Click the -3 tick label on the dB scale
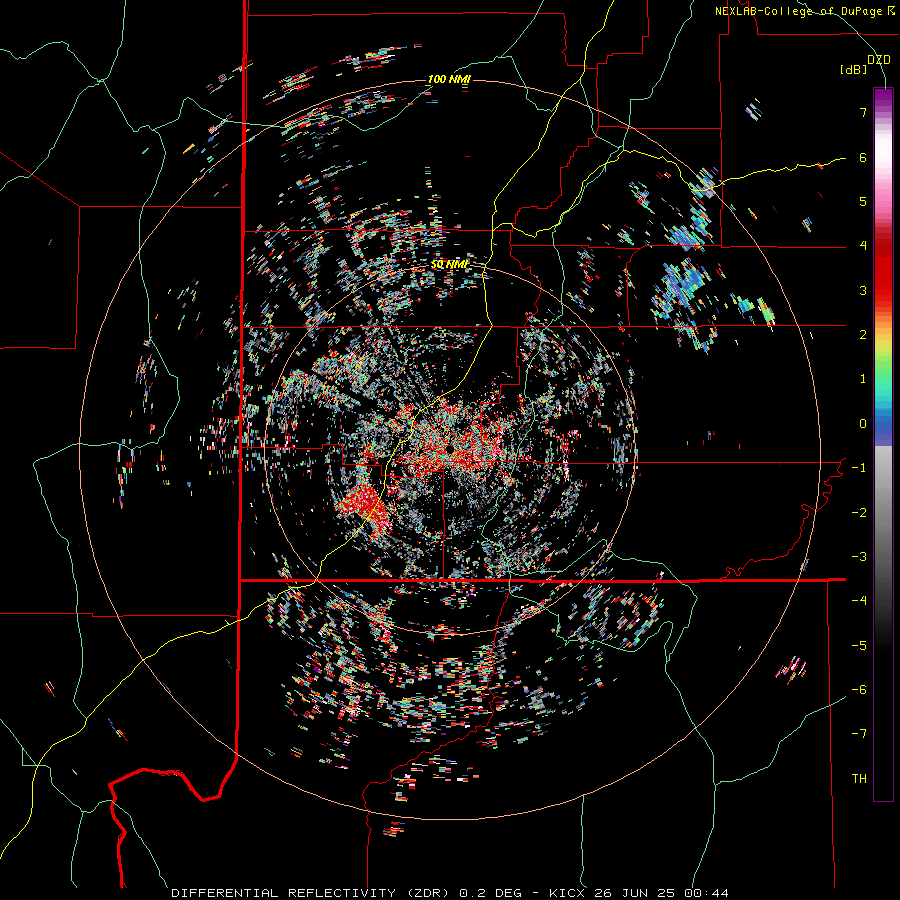The width and height of the screenshot is (900, 900). coord(859,557)
